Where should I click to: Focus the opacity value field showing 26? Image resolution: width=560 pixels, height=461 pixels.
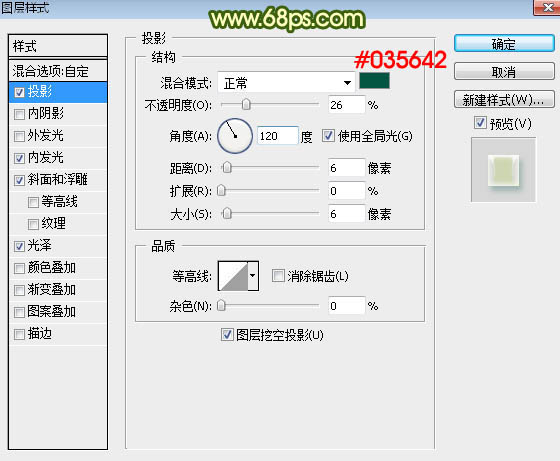click(x=346, y=105)
